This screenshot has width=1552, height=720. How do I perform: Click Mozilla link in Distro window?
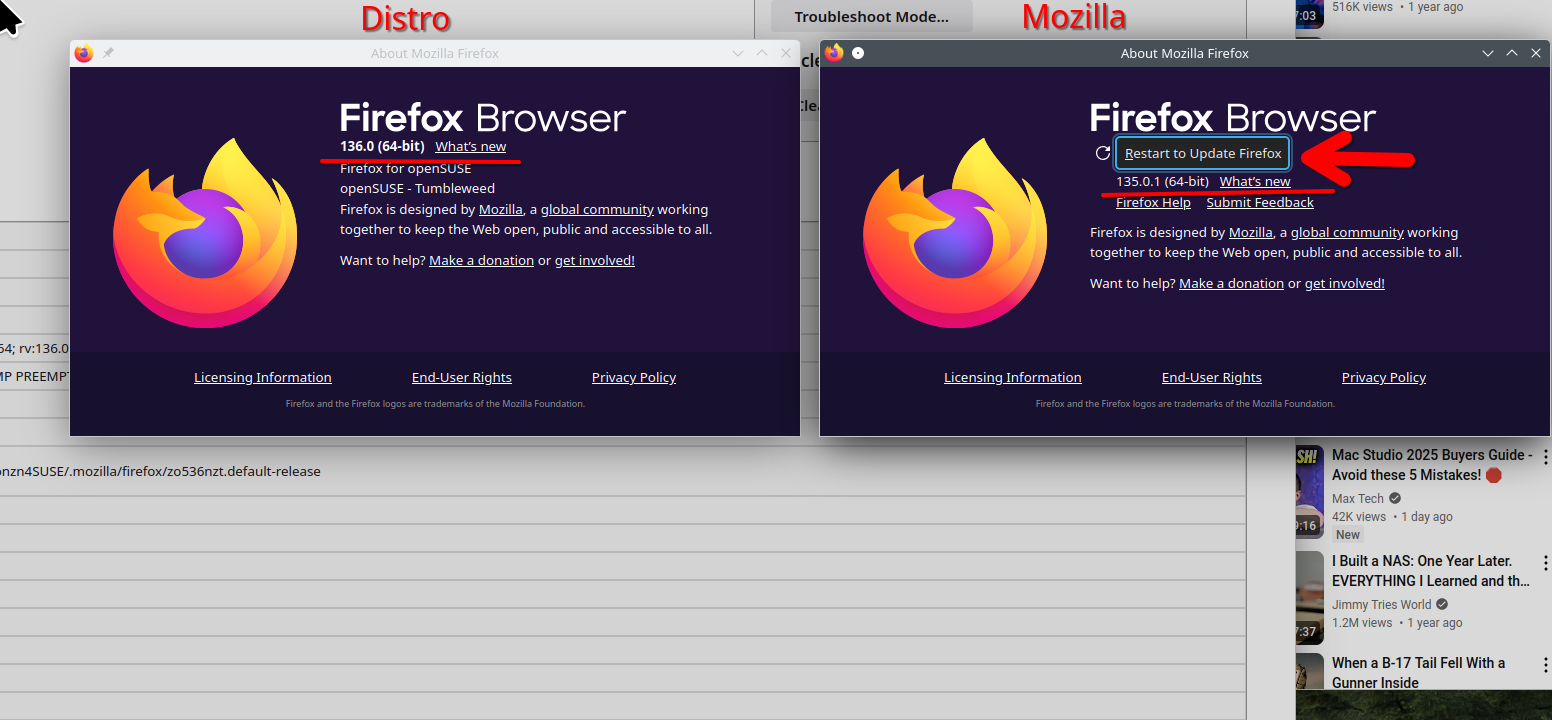click(x=501, y=210)
